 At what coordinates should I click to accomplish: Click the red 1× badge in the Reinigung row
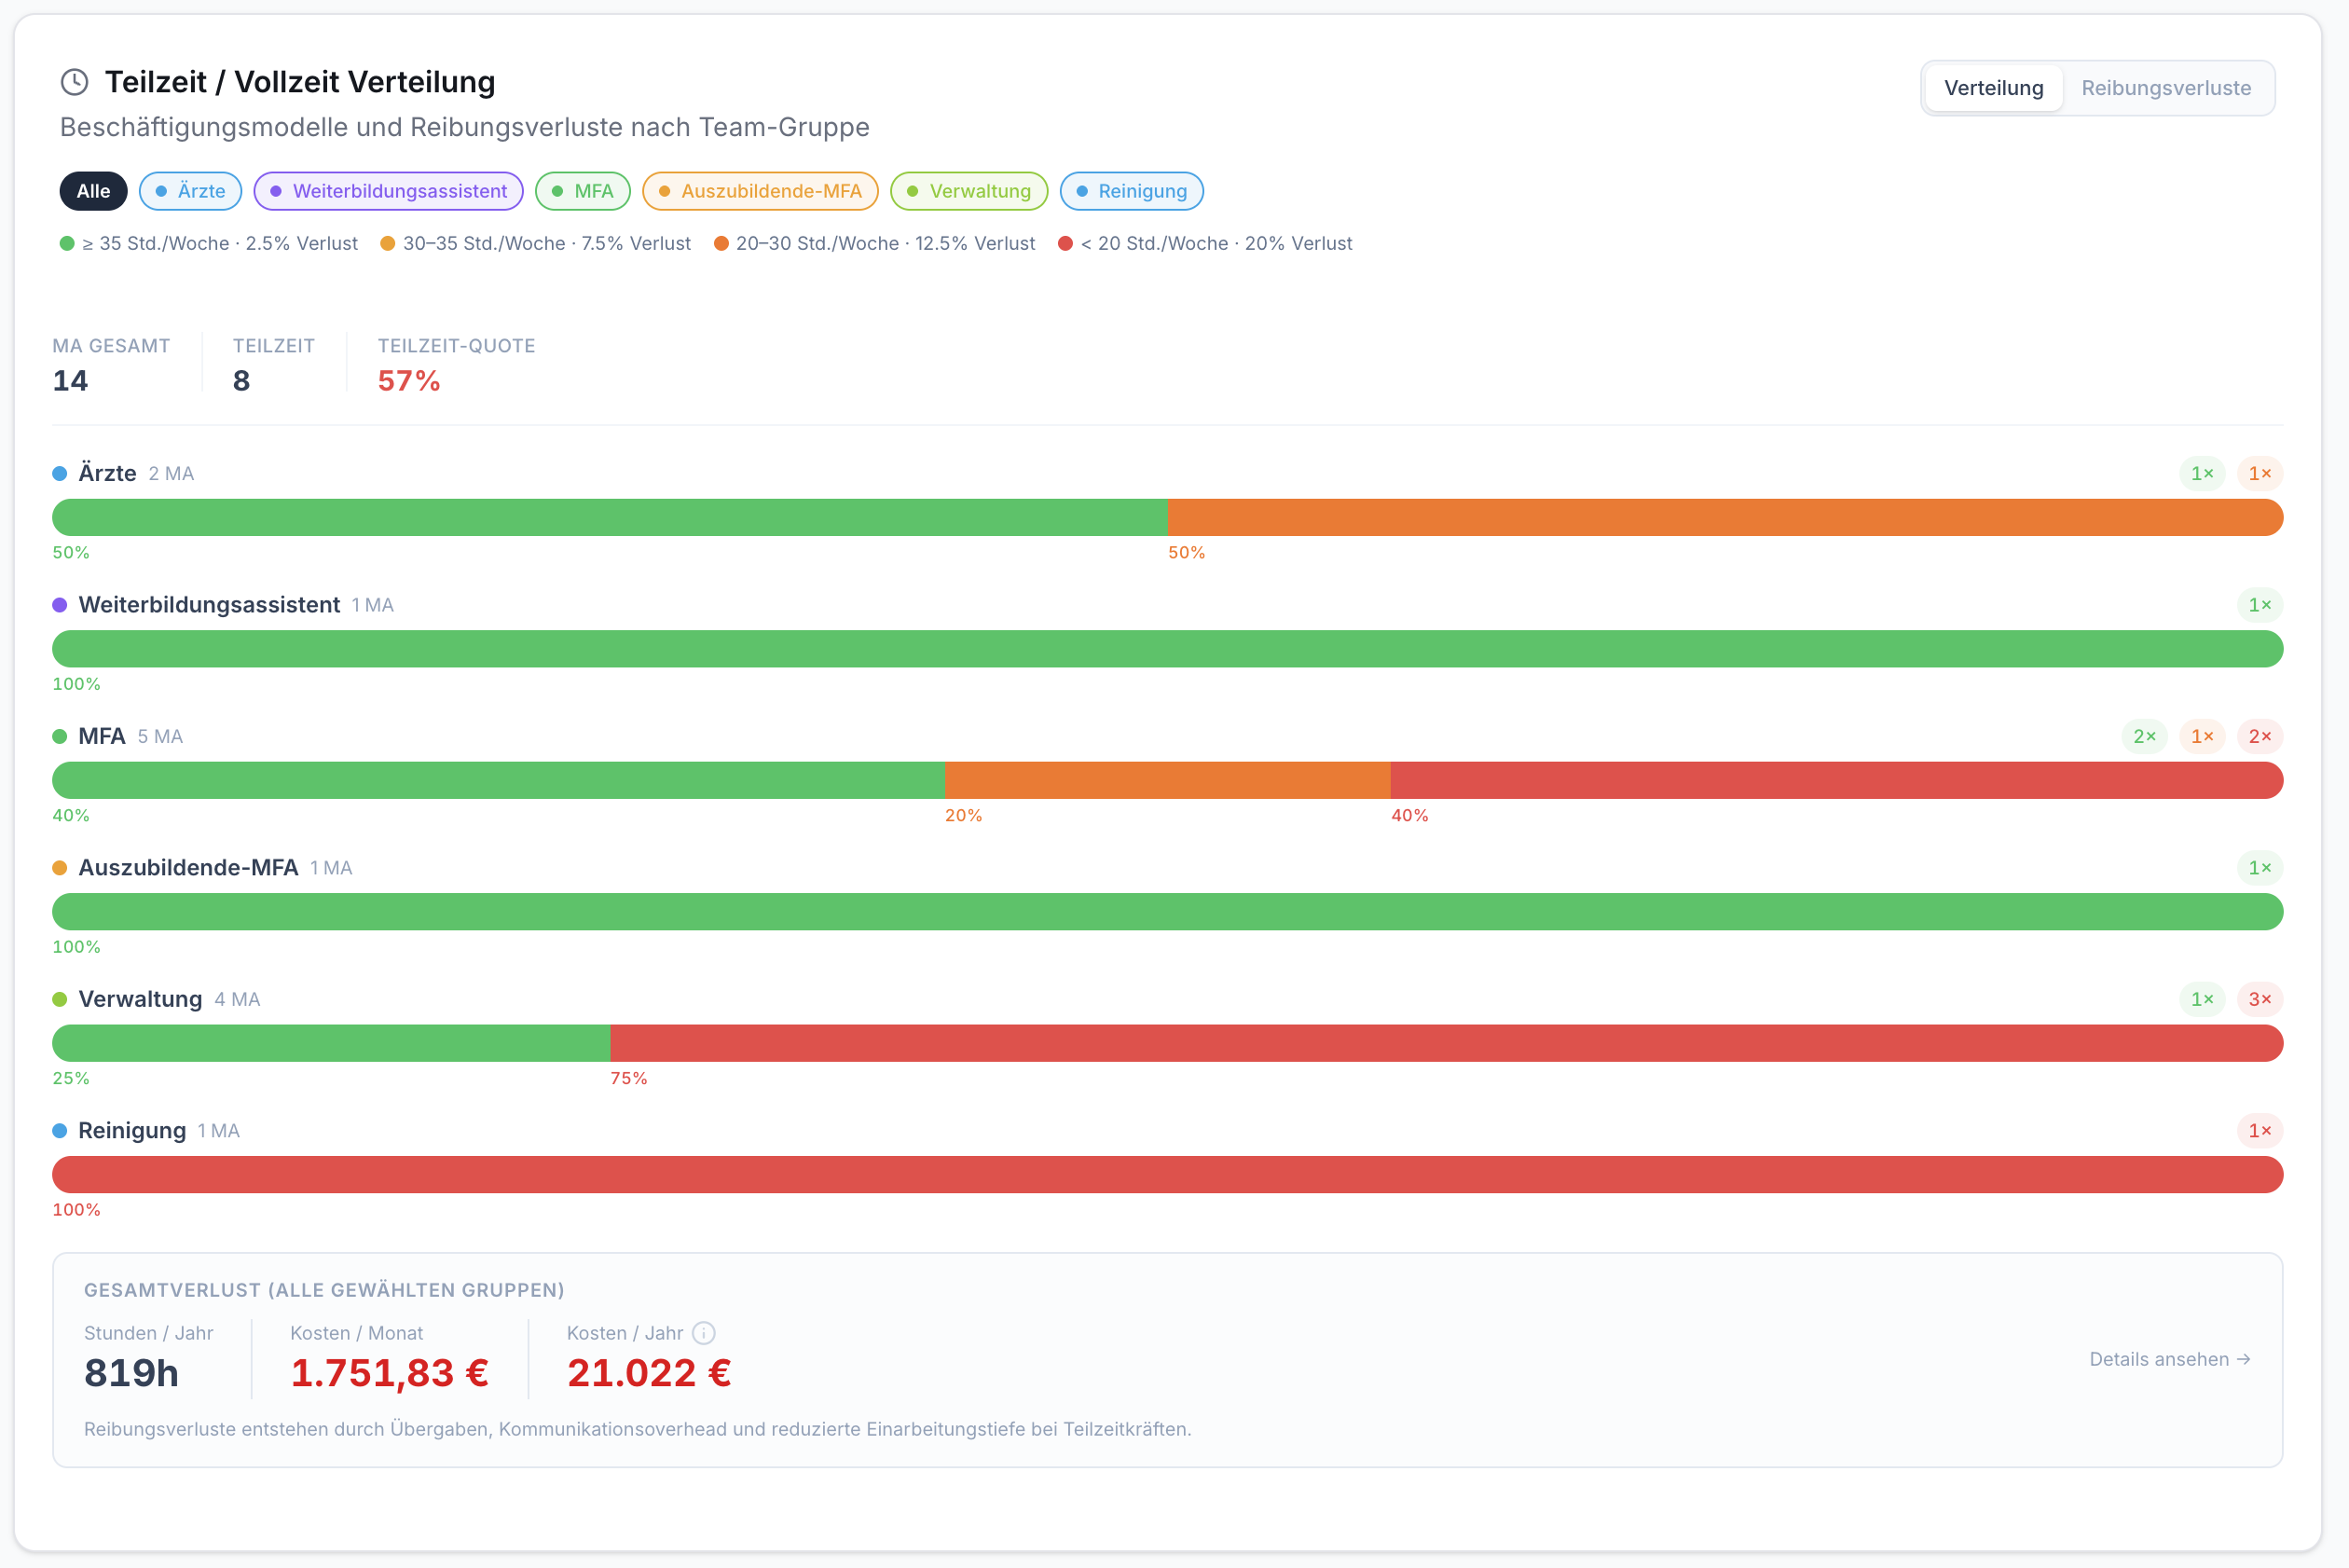click(2260, 1130)
